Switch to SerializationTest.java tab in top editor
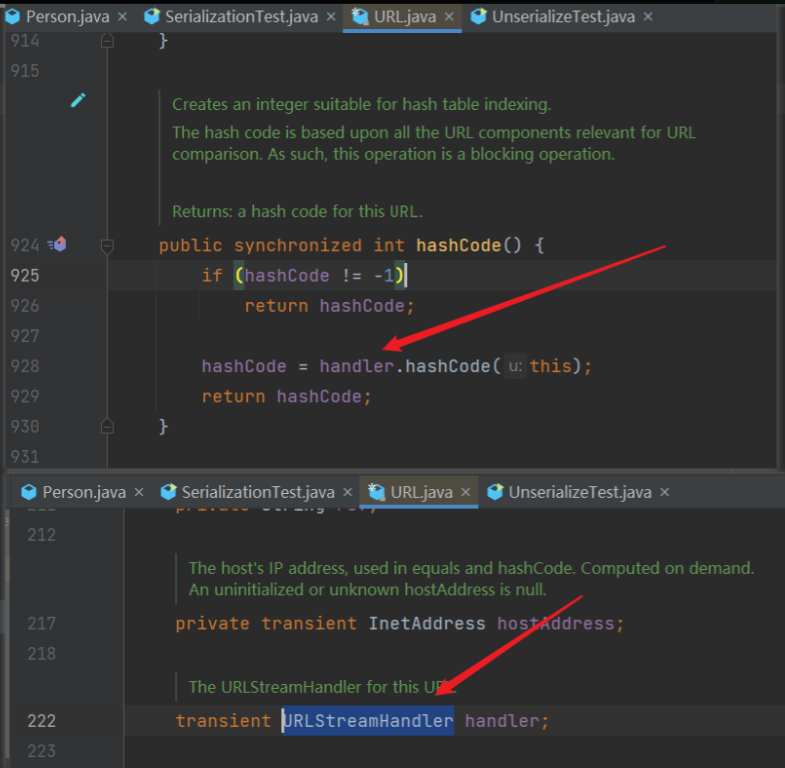This screenshot has width=785, height=768. [x=241, y=17]
